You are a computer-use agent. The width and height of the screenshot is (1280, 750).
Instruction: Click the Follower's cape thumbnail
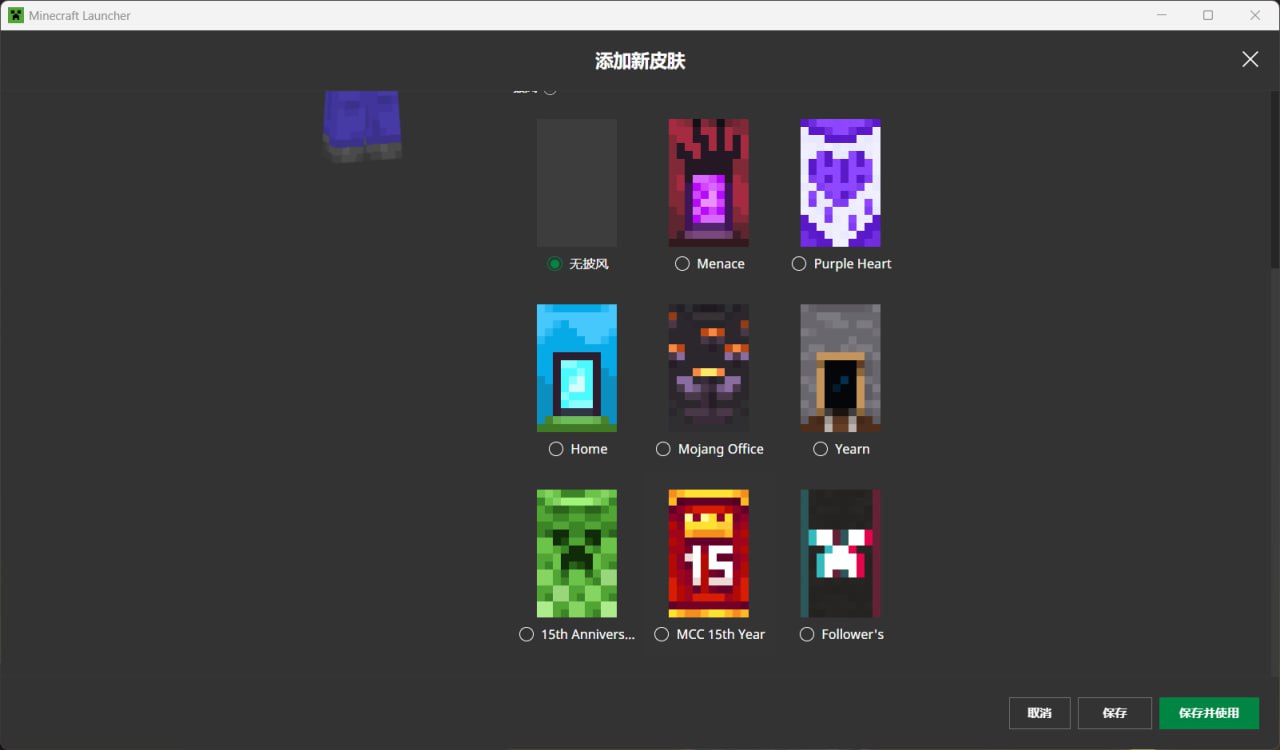coord(840,553)
